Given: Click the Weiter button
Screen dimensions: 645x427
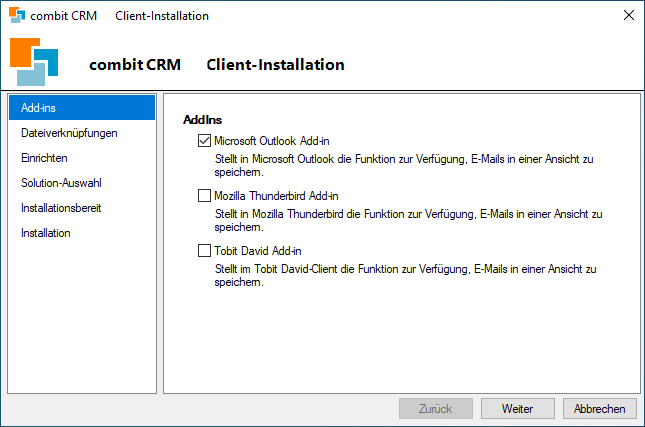Looking at the screenshot, I should click(517, 408).
